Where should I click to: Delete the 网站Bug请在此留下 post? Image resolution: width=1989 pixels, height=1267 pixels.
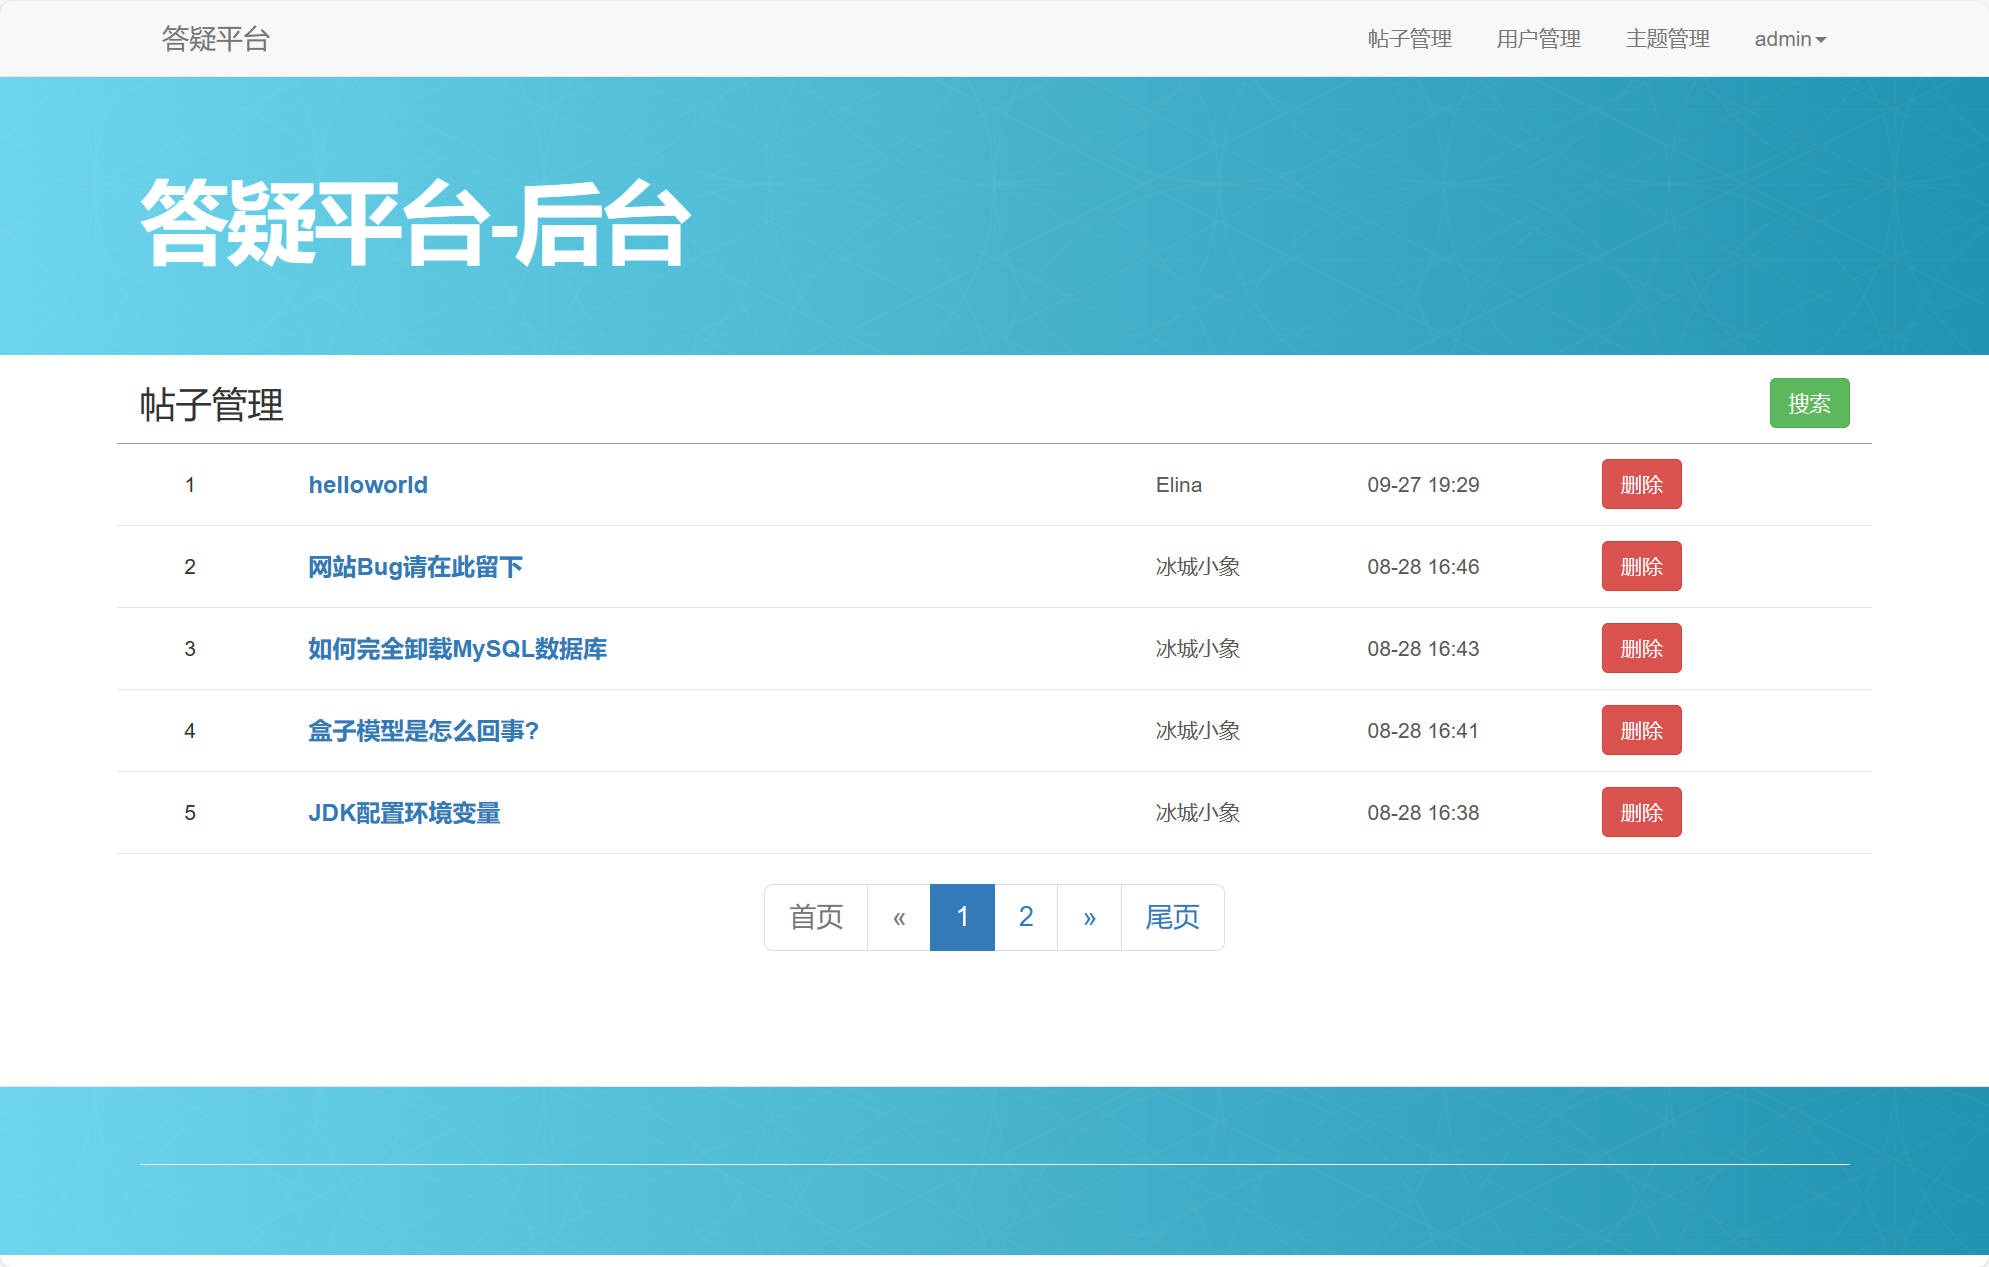point(1641,566)
